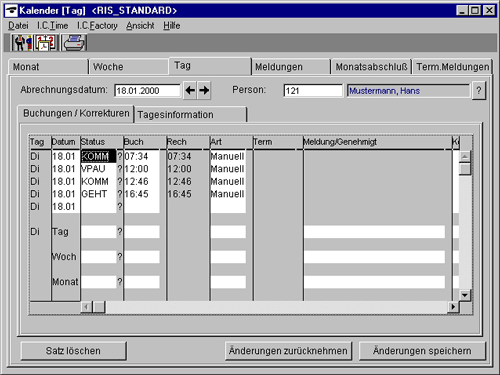This screenshot has height=375, width=500.
Task: Open the Ansicht menu
Action: pyautogui.click(x=140, y=26)
